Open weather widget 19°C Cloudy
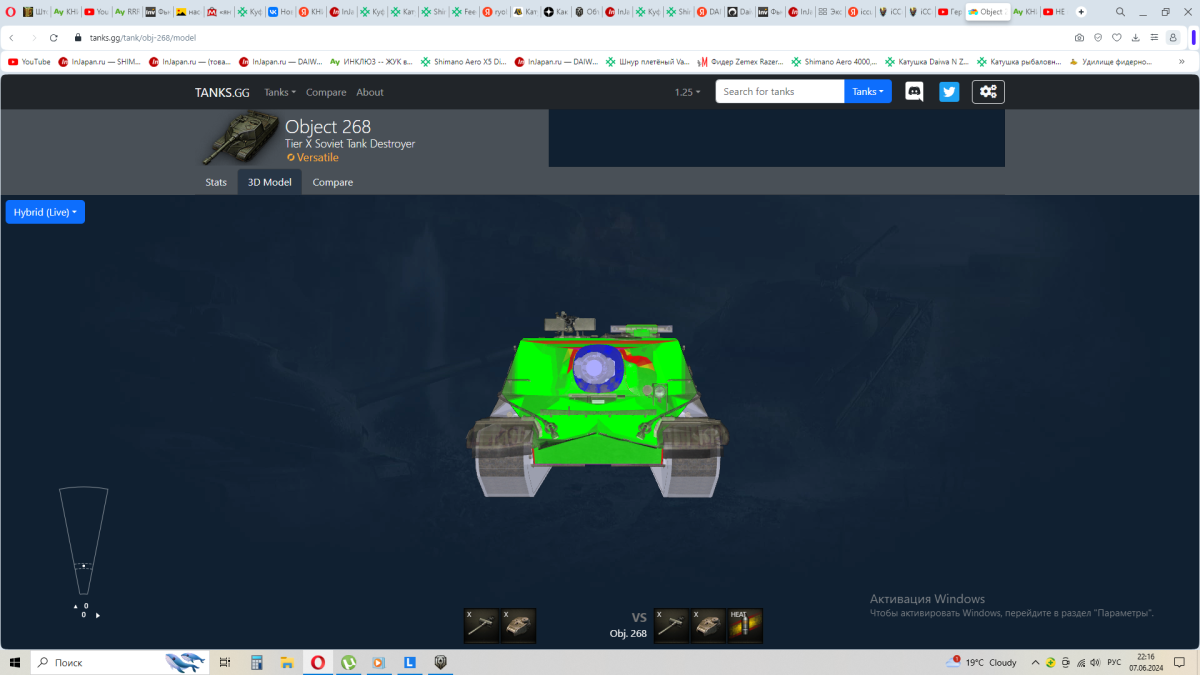The image size is (1200, 675). tap(981, 662)
